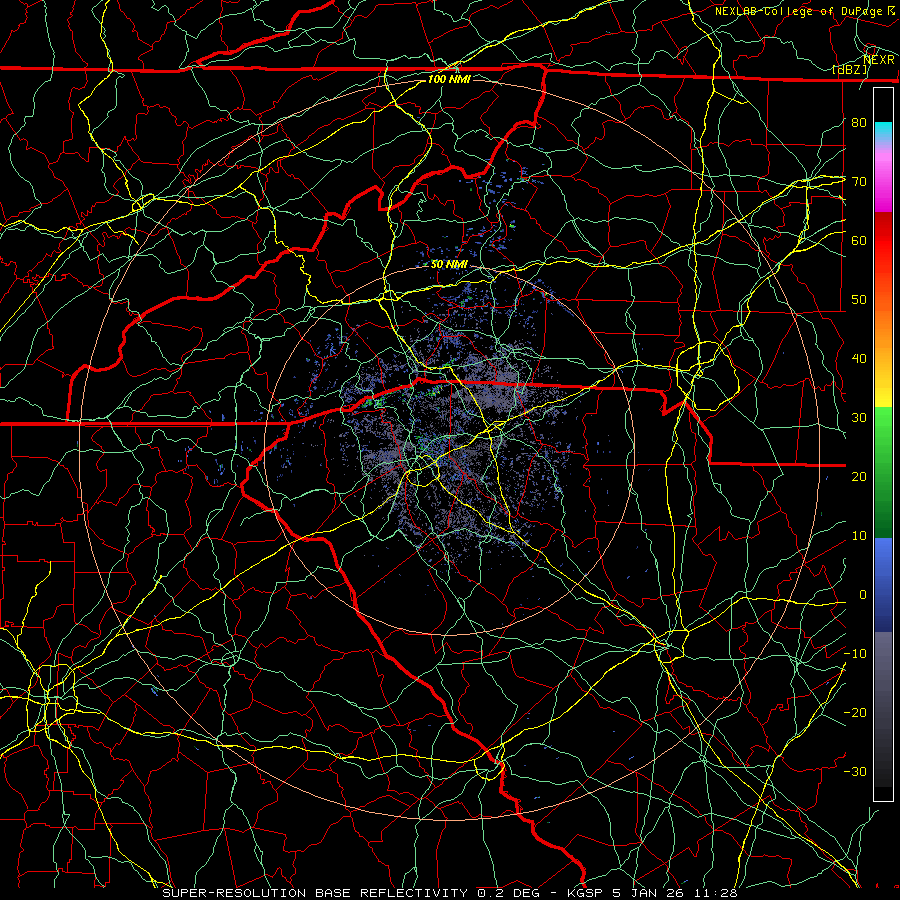Screen dimensions: 900x900
Task: Pick the green segment of the color bar
Action: coord(883,472)
